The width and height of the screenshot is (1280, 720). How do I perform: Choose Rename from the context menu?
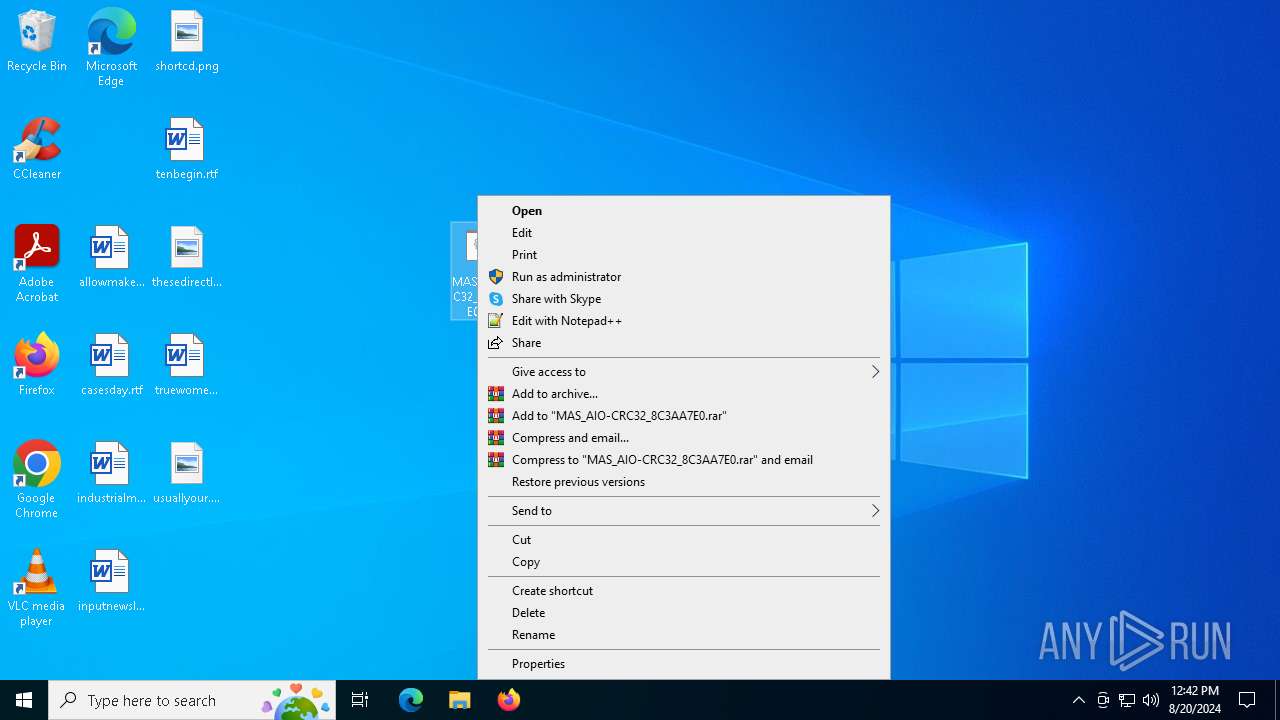[x=684, y=635]
